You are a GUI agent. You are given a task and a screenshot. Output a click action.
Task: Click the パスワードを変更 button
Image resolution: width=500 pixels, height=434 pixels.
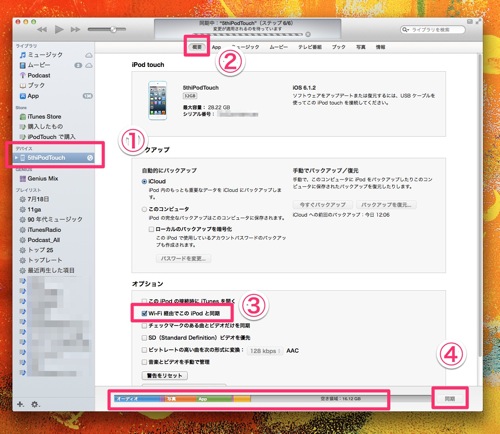click(x=183, y=259)
